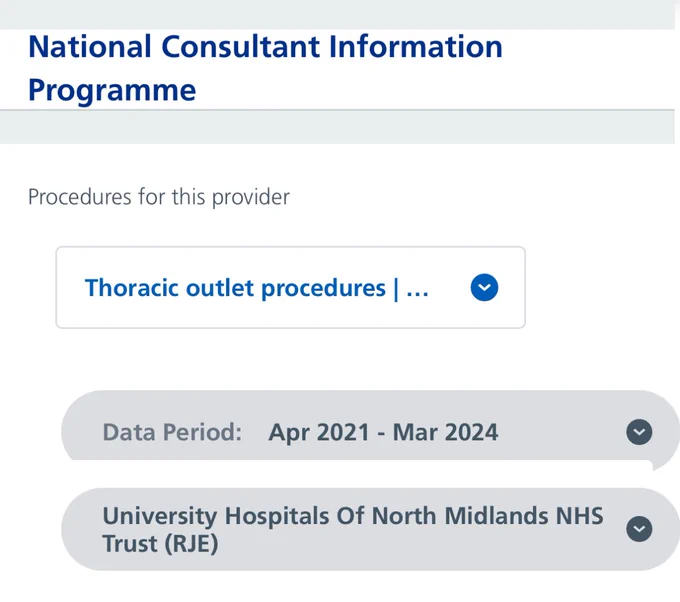This screenshot has height=602, width=680.
Task: Click 'NHS' in the trust selector
Action: (x=580, y=516)
